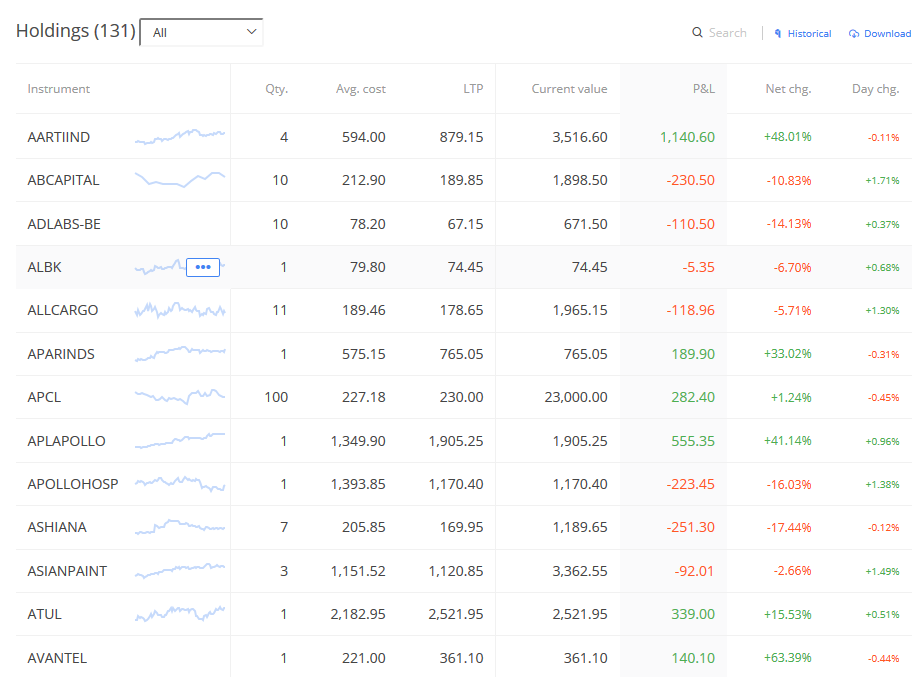Focus the Search holdings field

point(727,32)
